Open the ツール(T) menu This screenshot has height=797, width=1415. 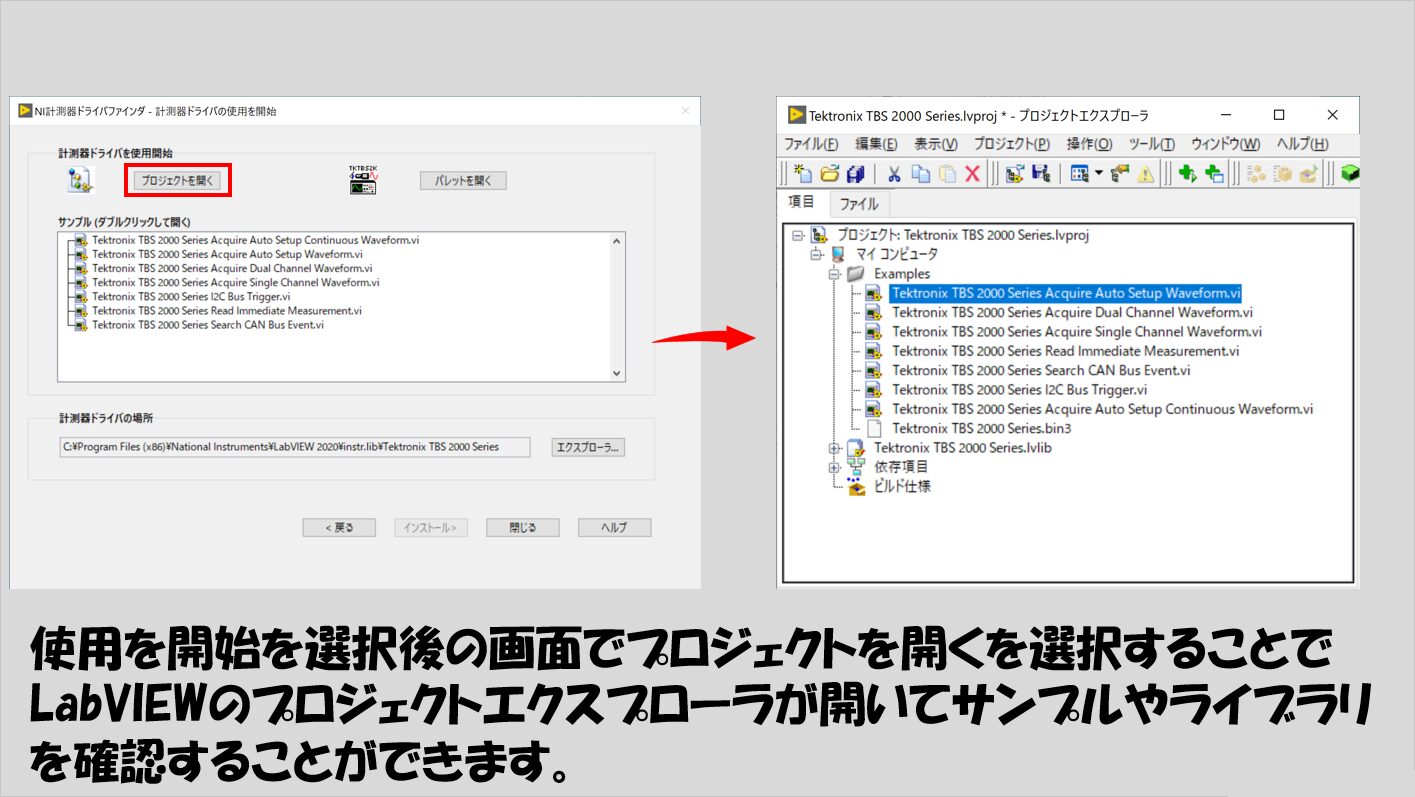[1152, 144]
